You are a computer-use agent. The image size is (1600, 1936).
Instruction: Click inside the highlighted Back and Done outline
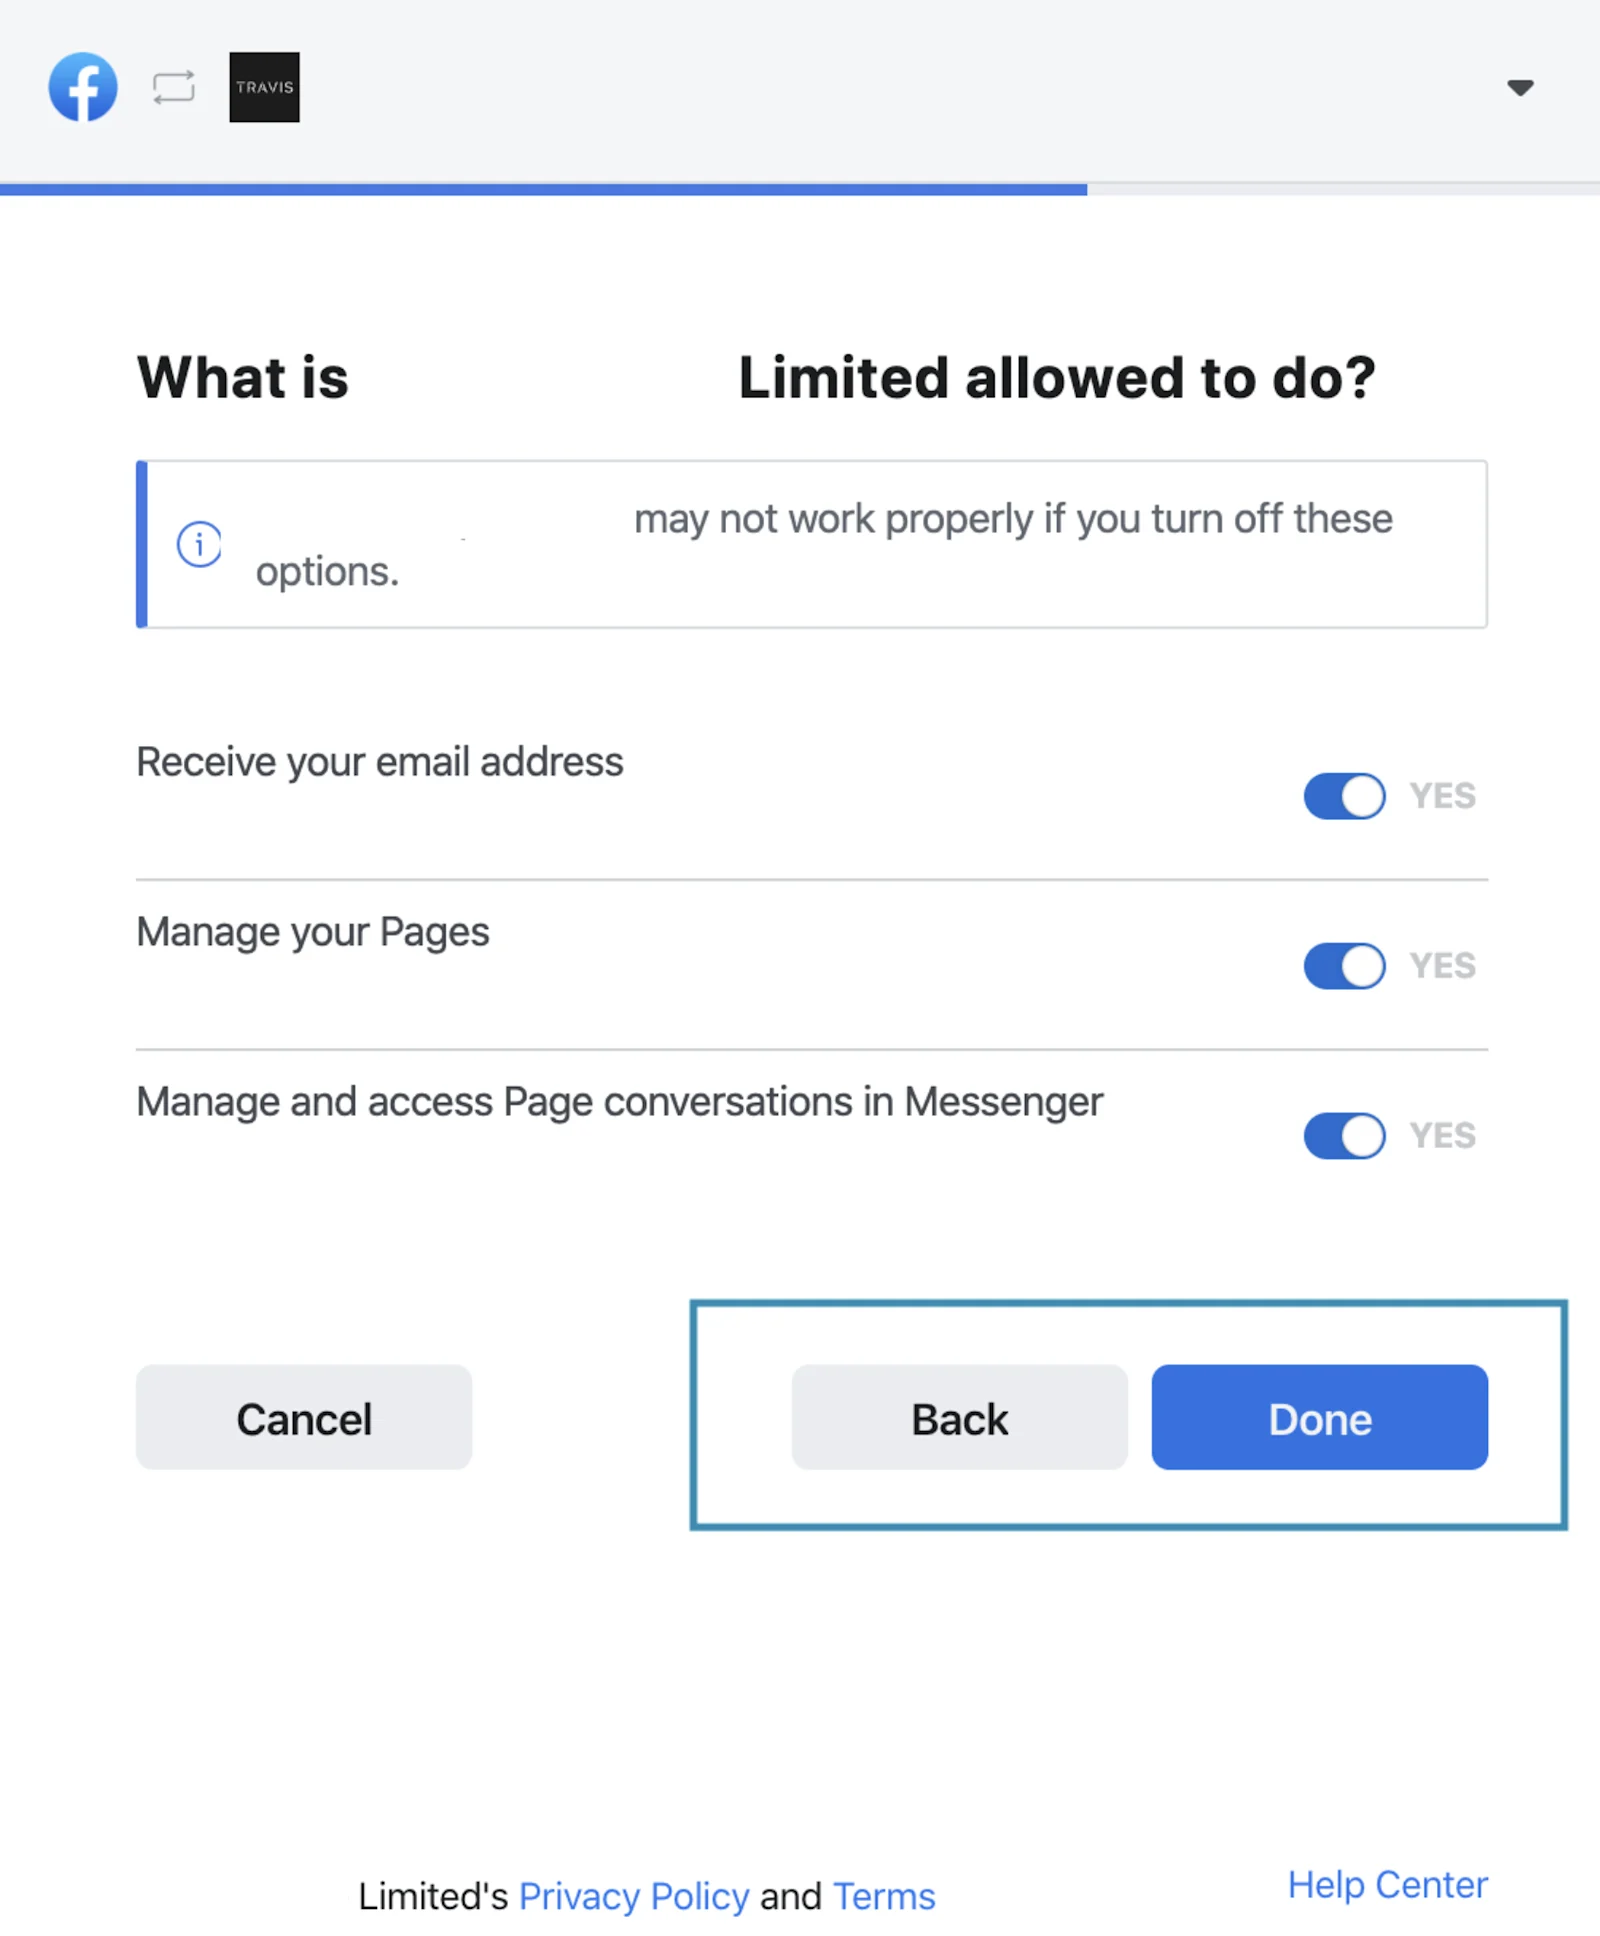pyautogui.click(x=1130, y=1413)
